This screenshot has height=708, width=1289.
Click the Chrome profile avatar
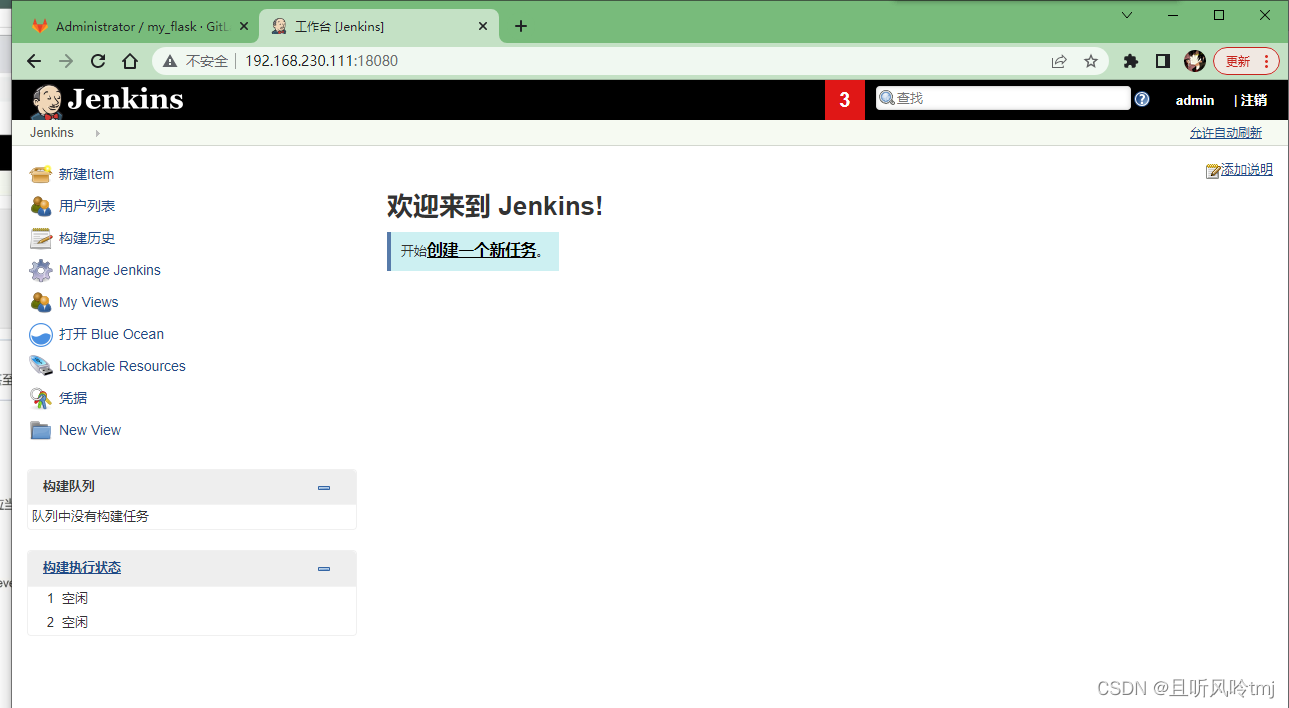1195,61
